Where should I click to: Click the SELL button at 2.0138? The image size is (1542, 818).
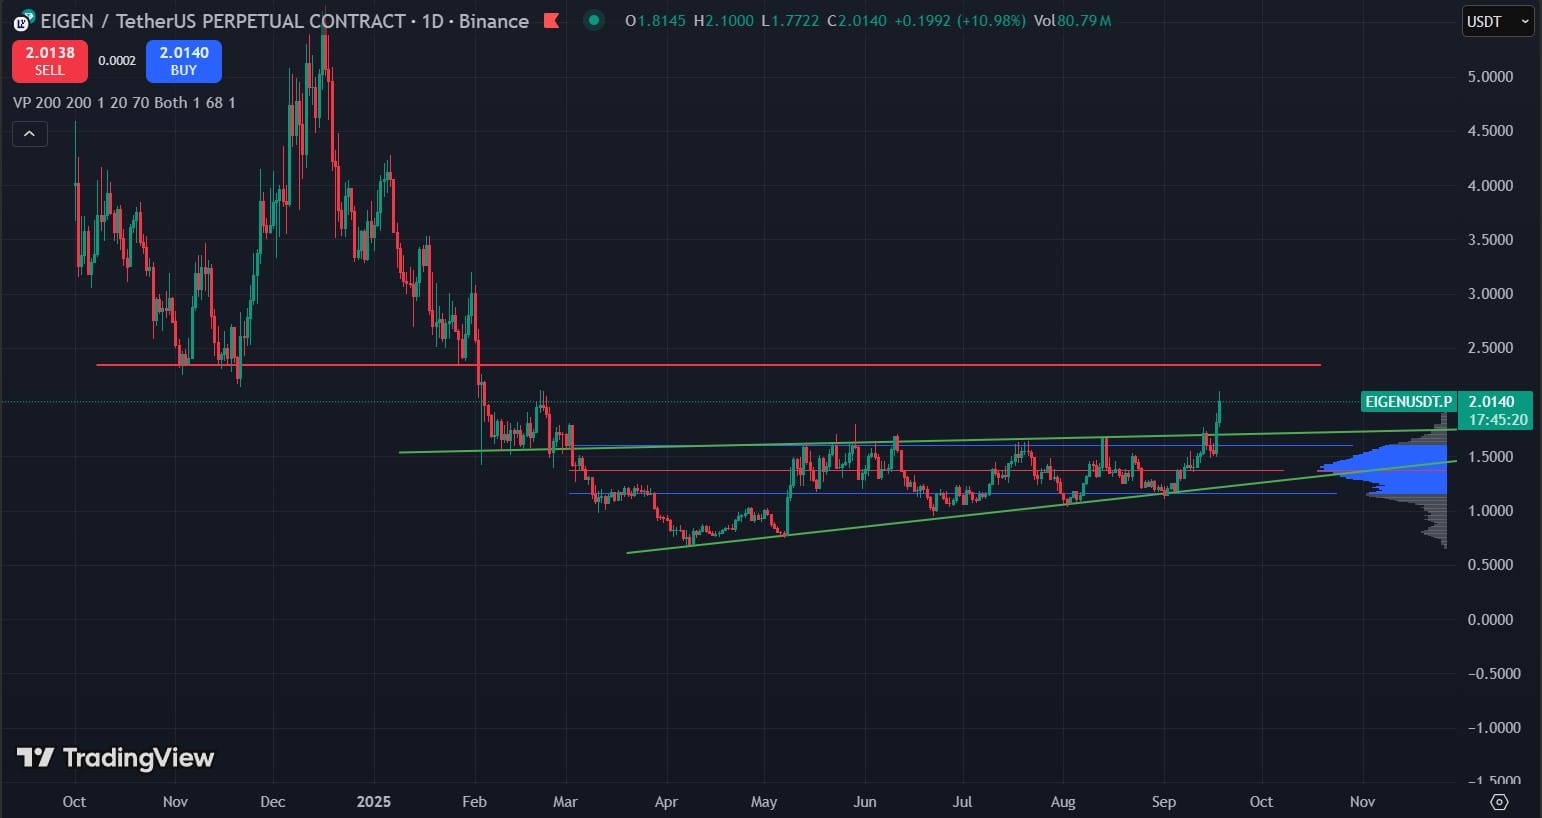click(49, 61)
